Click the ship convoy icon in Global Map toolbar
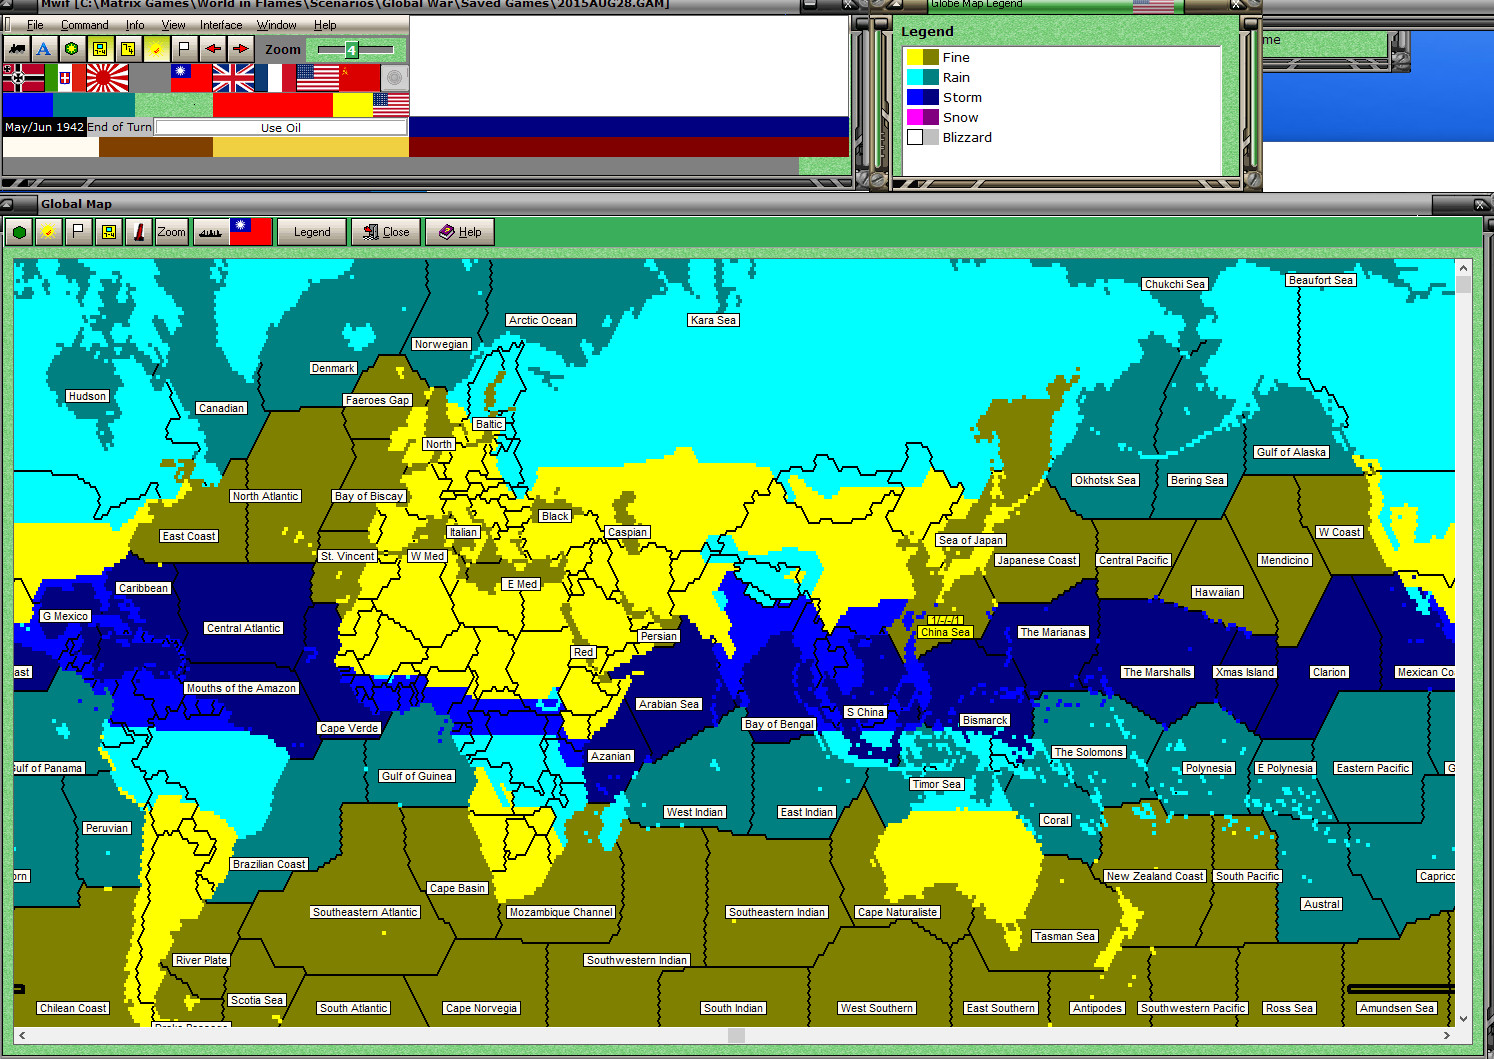Image resolution: width=1494 pixels, height=1059 pixels. (210, 232)
